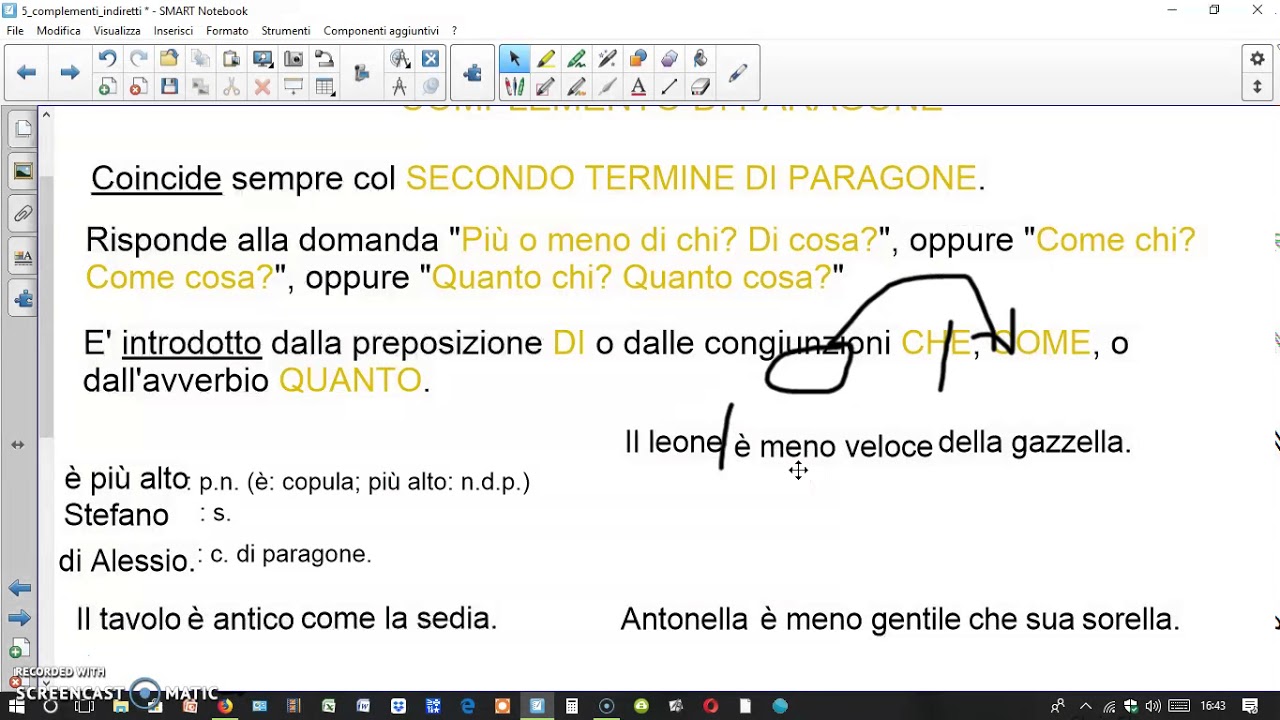
Task: Open Windows Start menu
Action: click(x=16, y=706)
